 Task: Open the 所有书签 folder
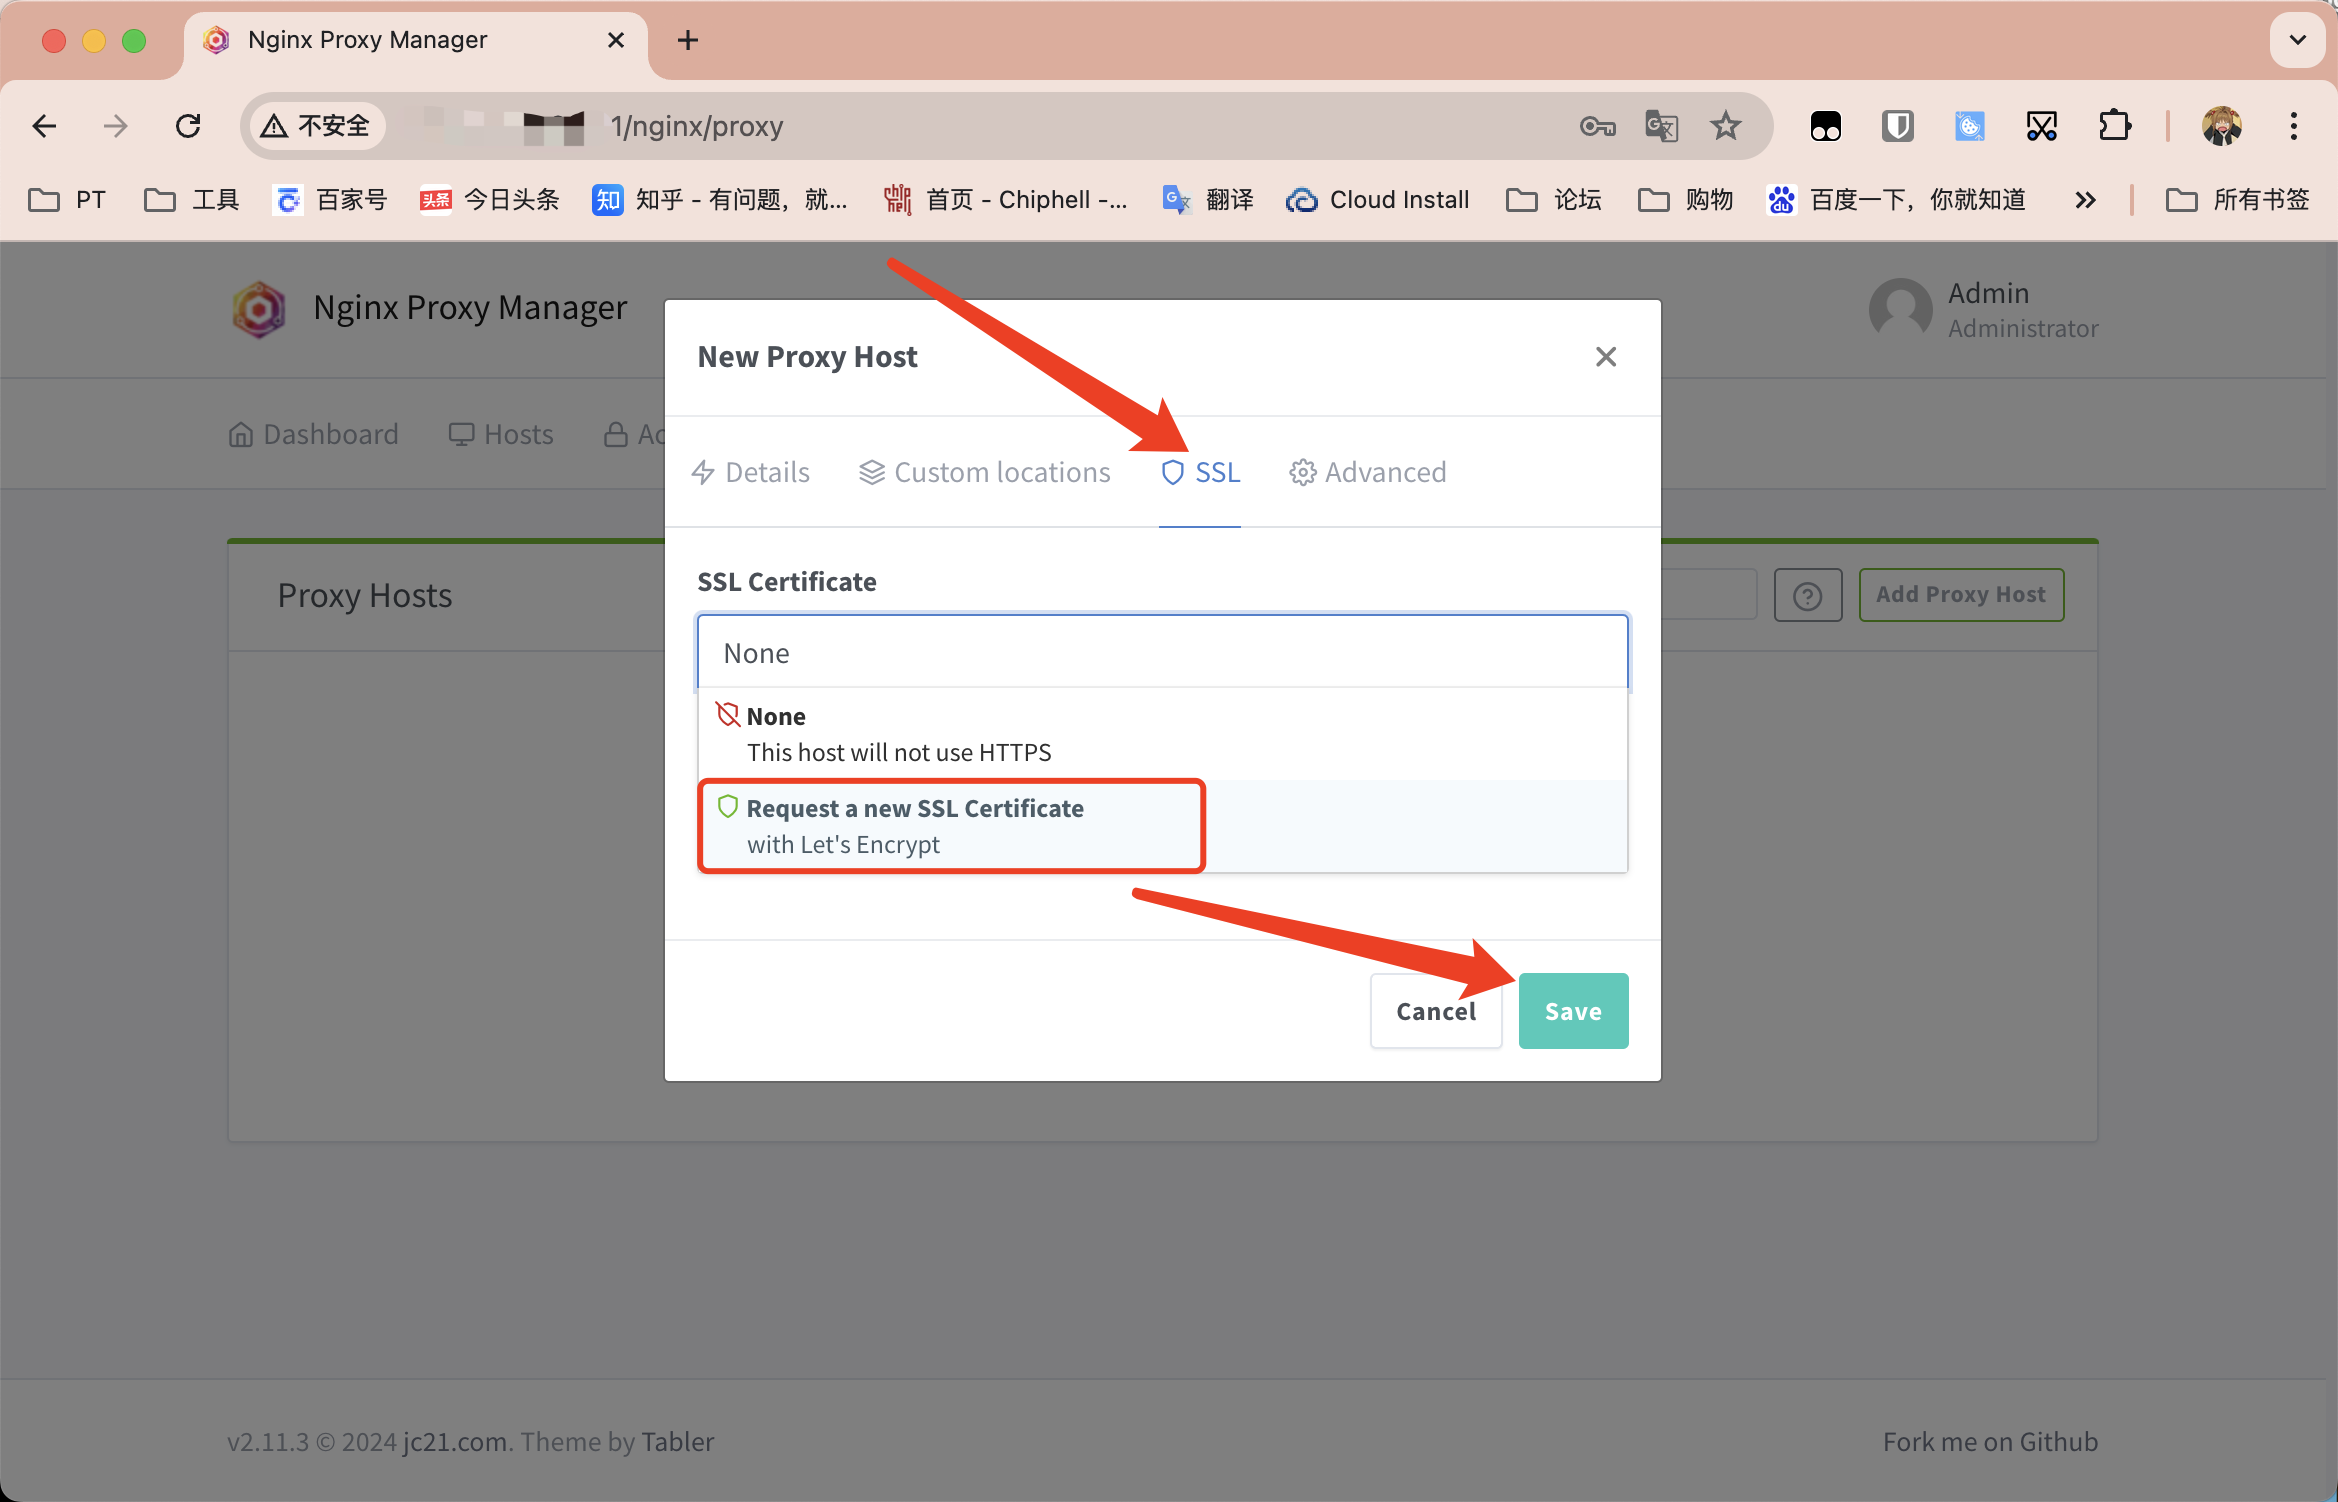tap(2238, 200)
